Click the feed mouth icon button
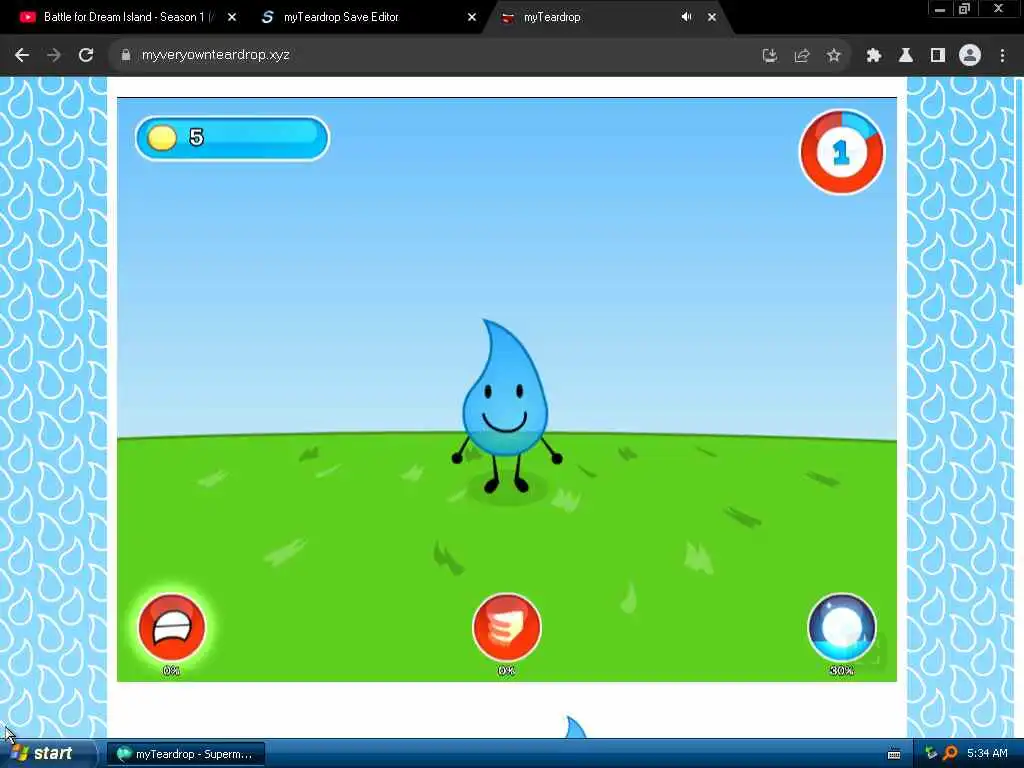Screen dimensions: 1024x768 [x=172, y=627]
